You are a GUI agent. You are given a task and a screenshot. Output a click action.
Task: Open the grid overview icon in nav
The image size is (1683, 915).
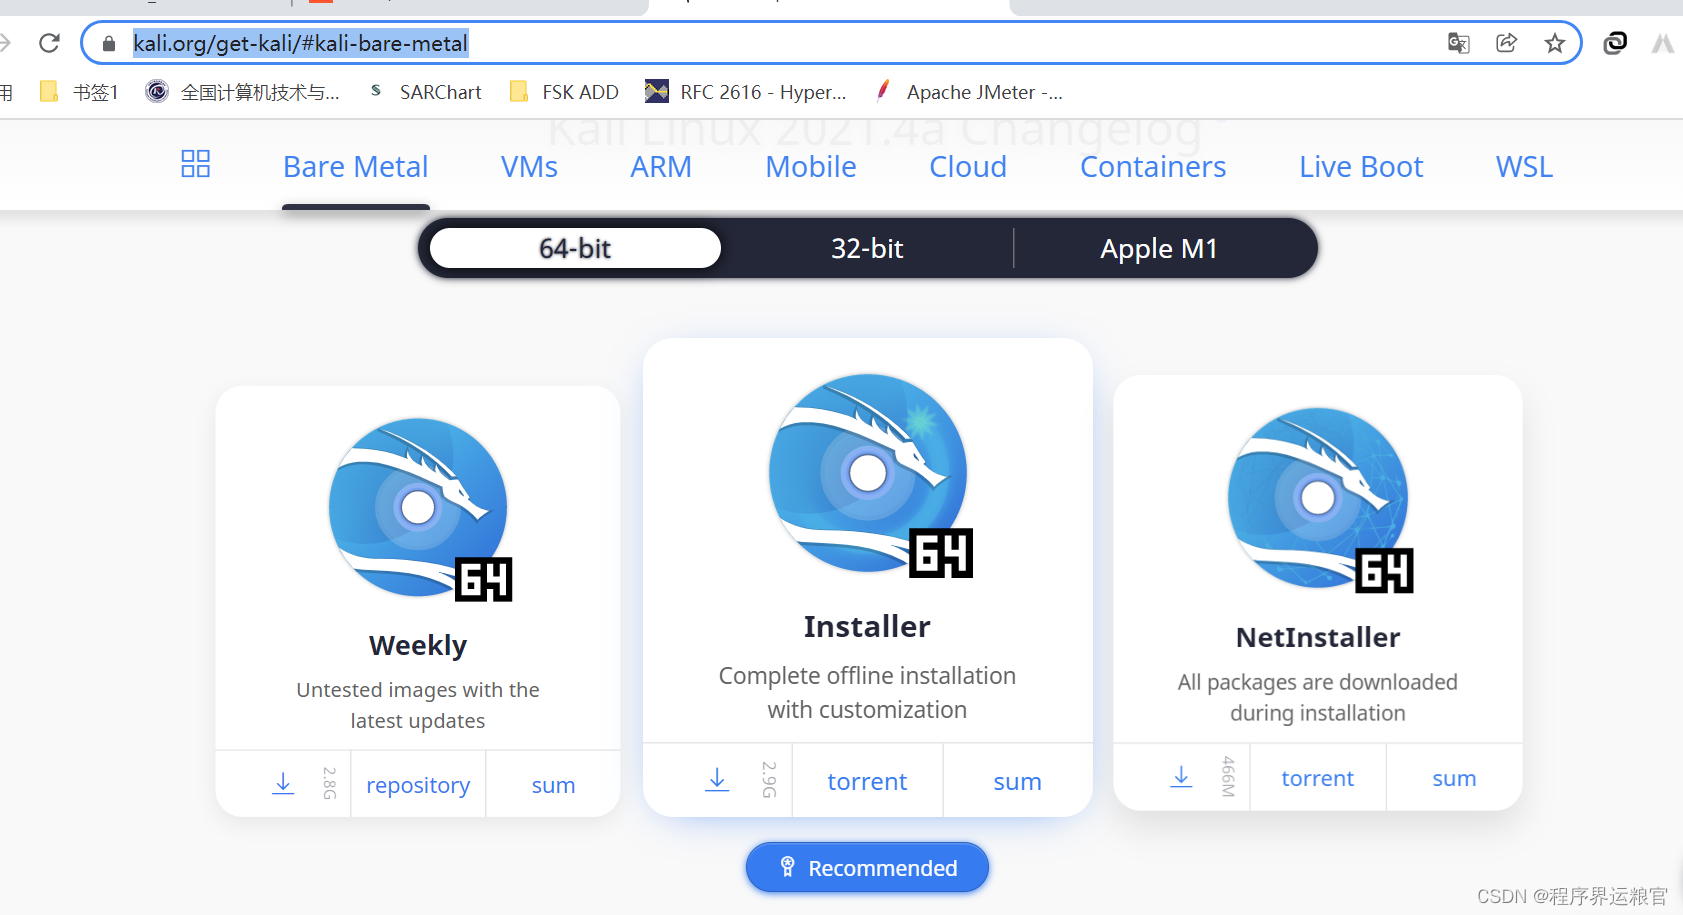tap(195, 164)
